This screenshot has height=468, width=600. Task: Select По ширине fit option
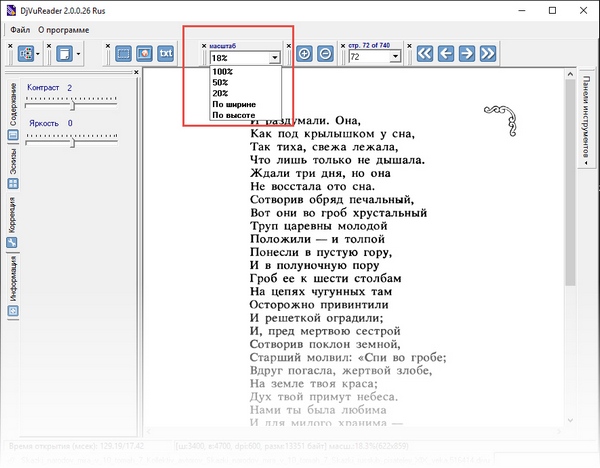234,104
